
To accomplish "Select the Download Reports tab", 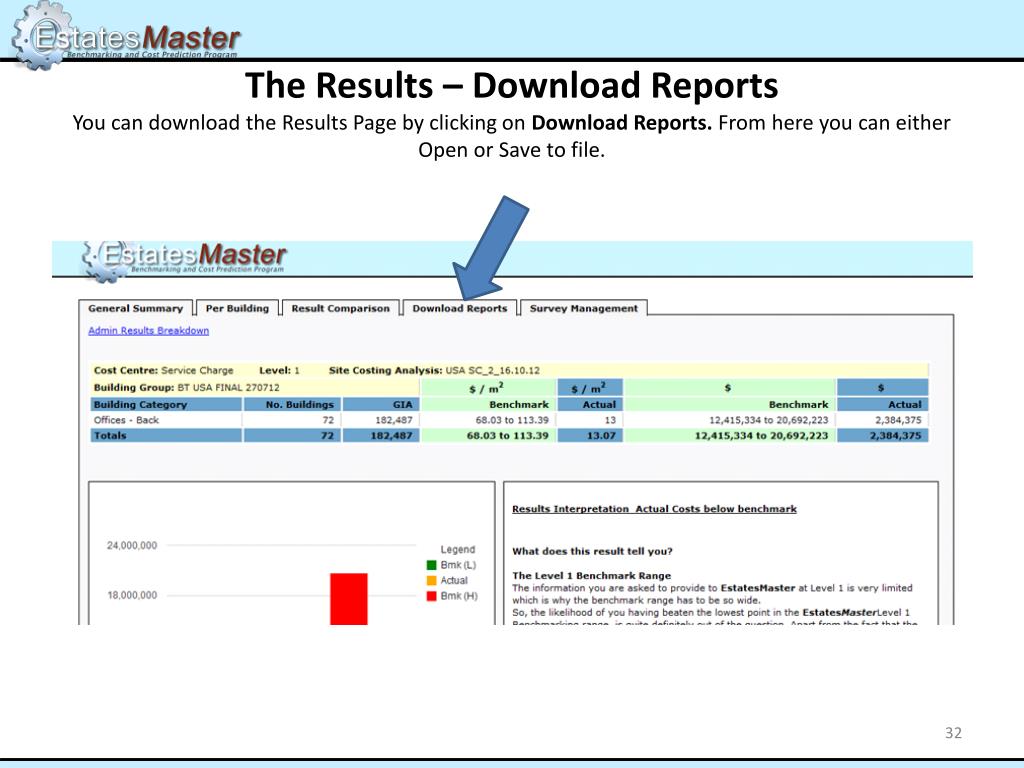I will 460,308.
